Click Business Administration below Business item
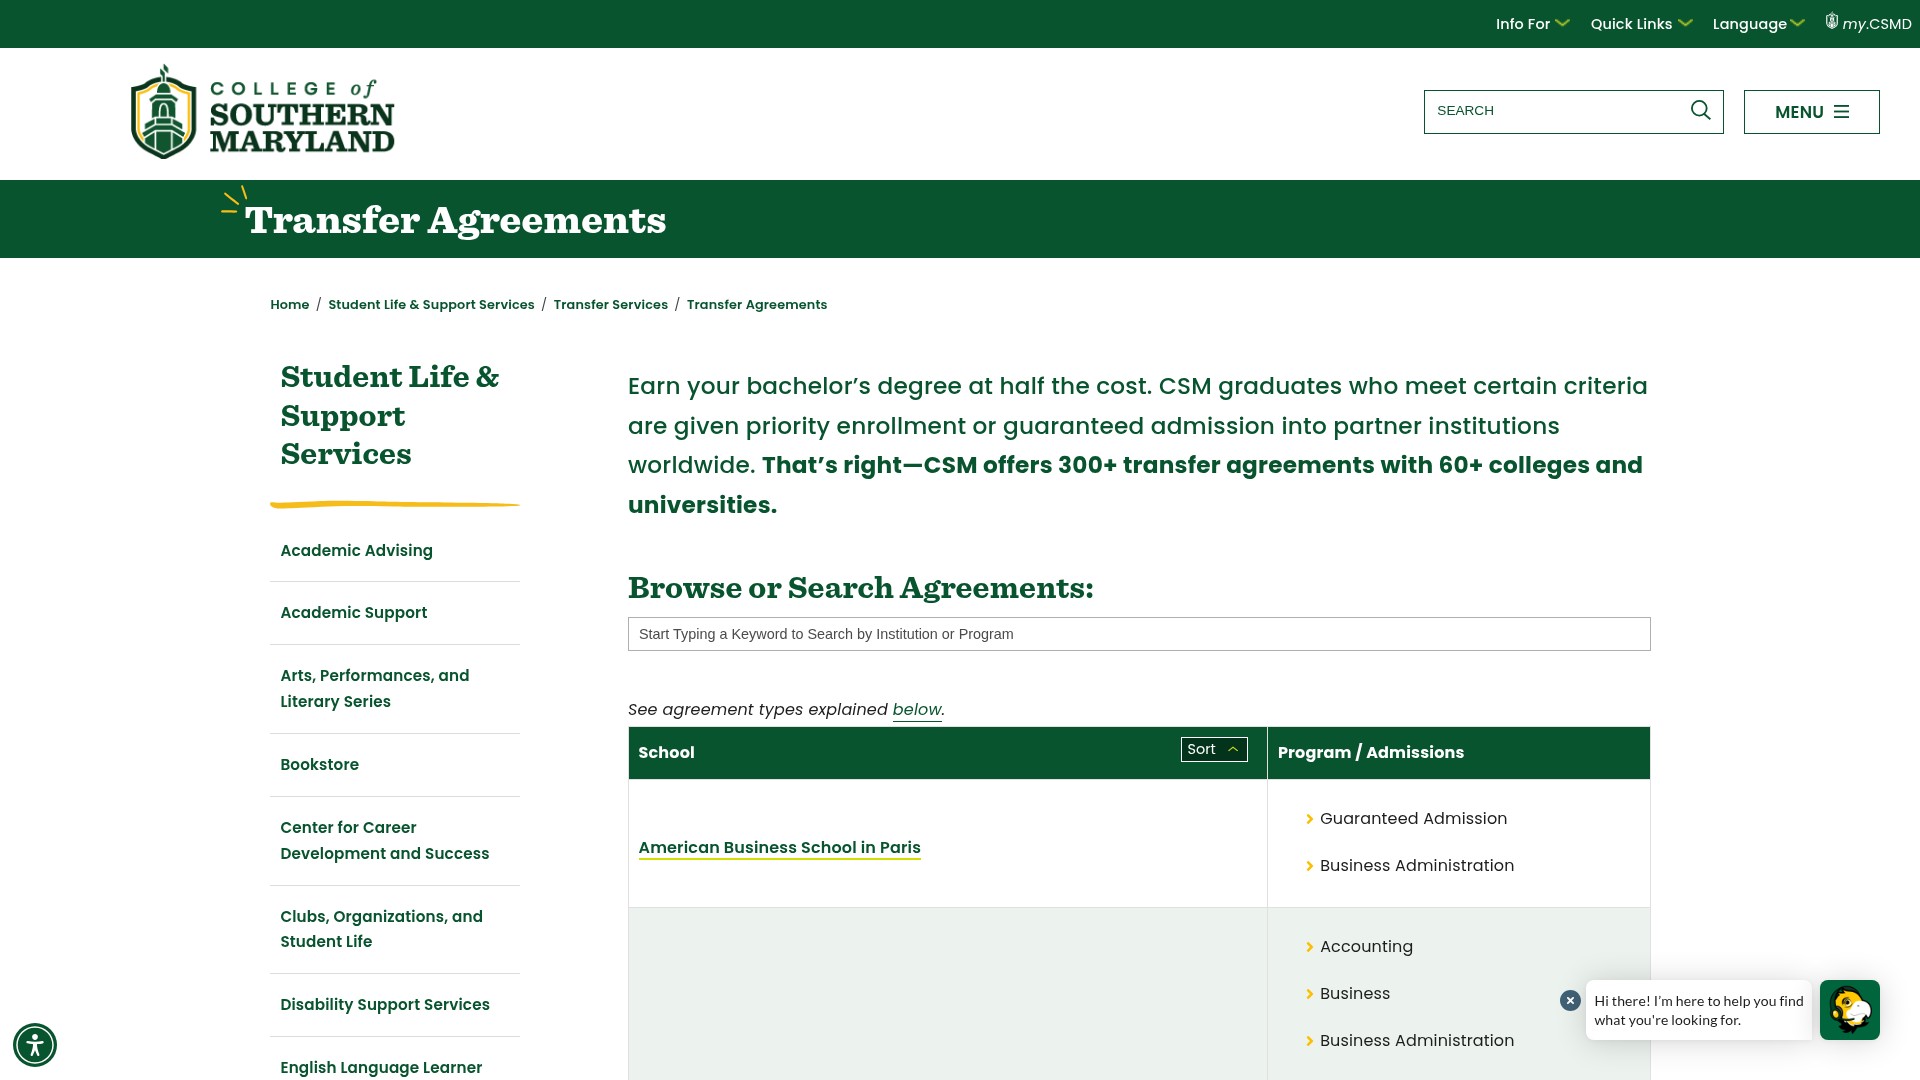Screen dimensions: 1920x1080 1417,1041
